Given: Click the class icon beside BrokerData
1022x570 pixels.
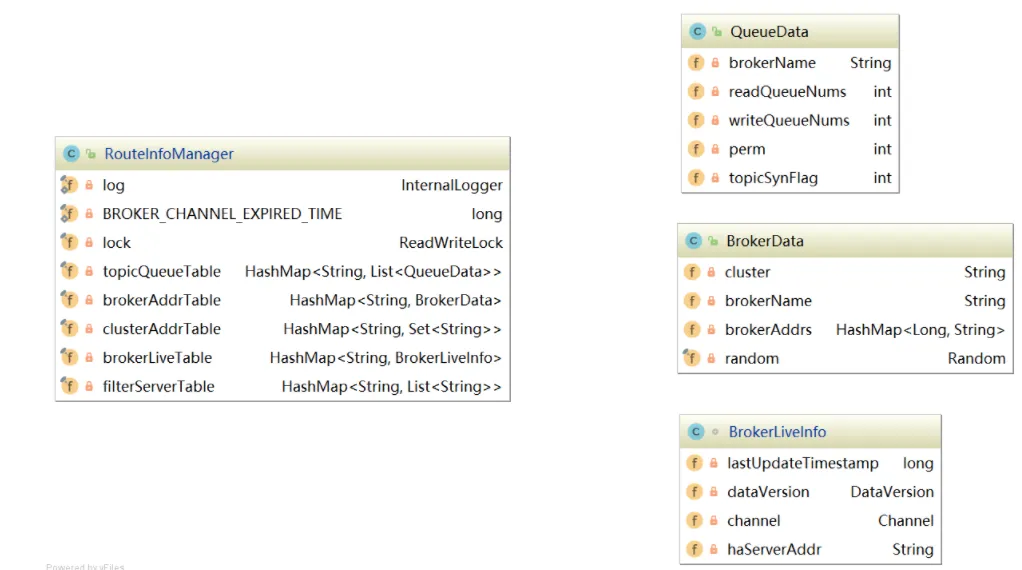Looking at the screenshot, I should click(693, 241).
